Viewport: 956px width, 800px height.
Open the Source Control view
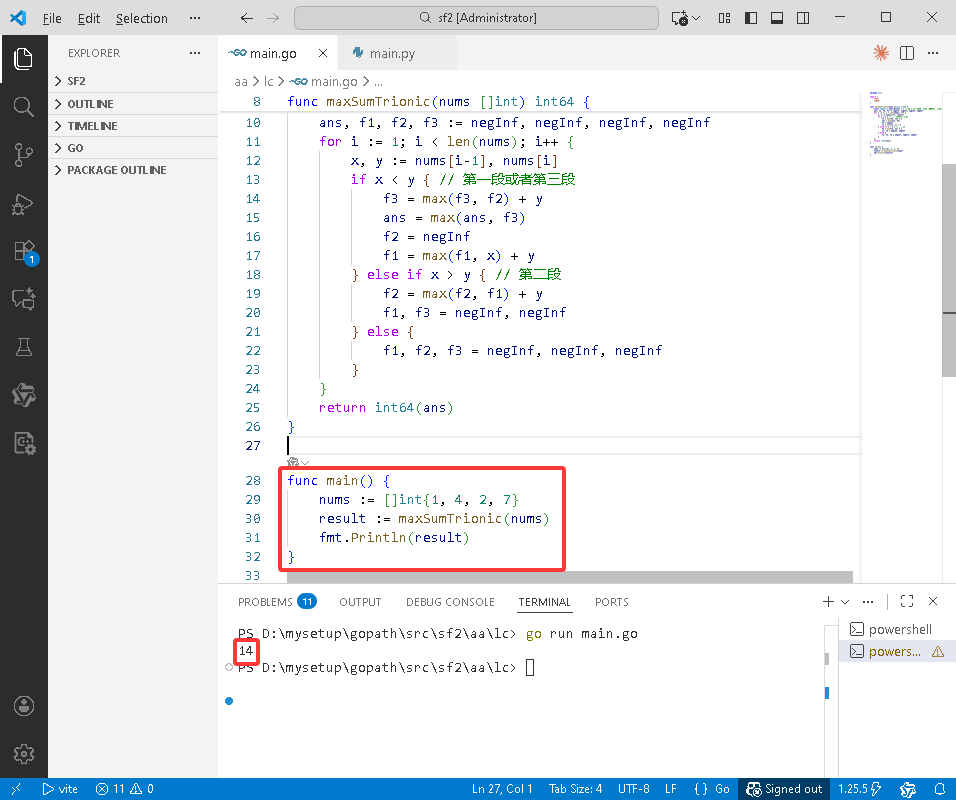23,155
